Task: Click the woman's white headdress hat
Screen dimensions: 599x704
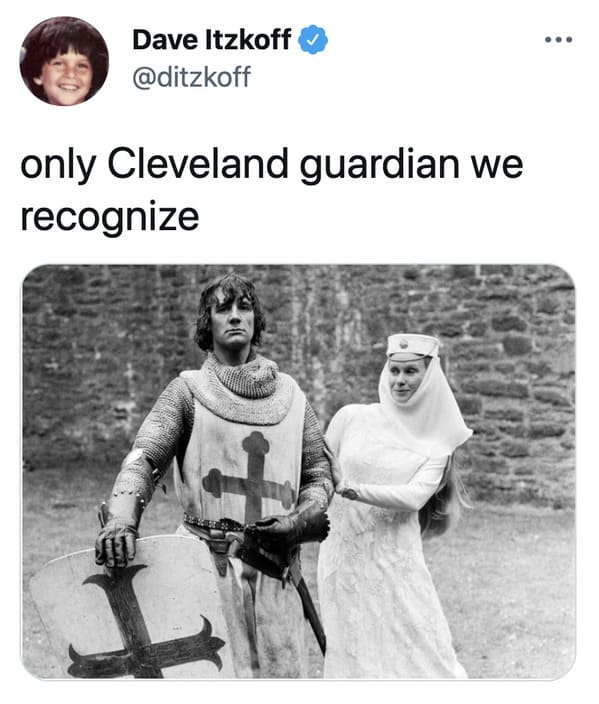Action: 413,347
